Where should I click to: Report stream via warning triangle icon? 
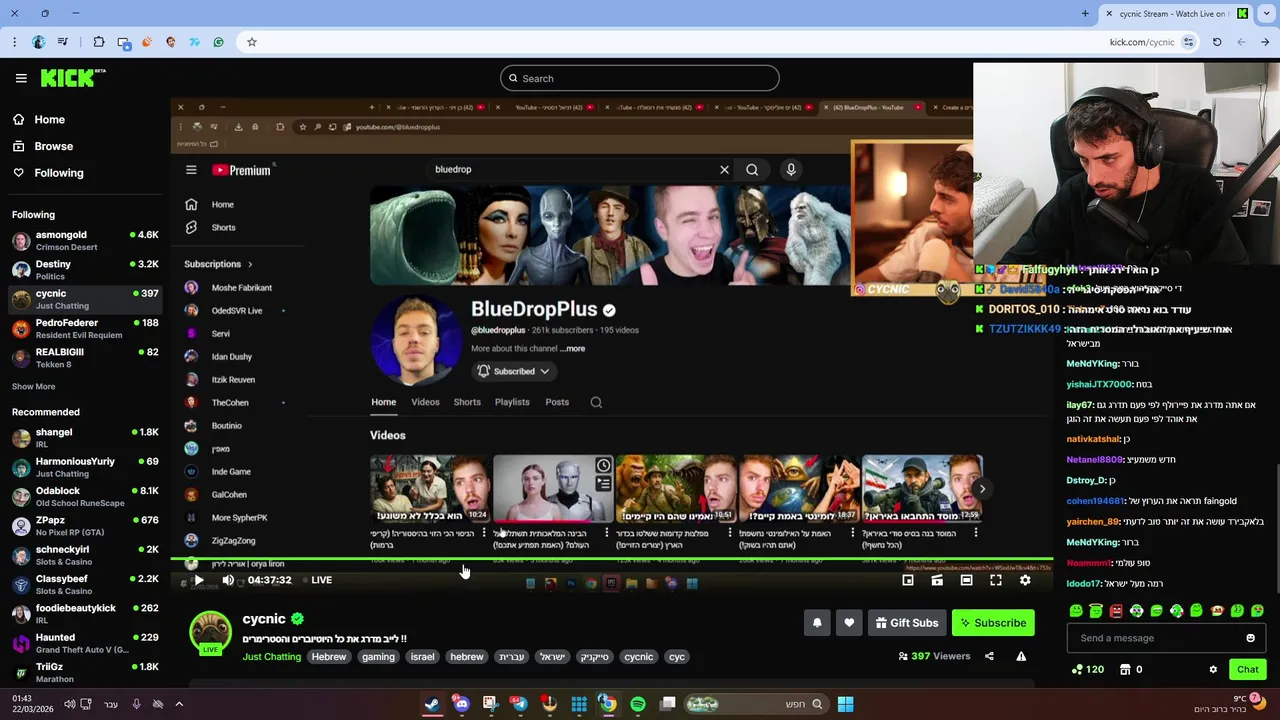pyautogui.click(x=1021, y=656)
